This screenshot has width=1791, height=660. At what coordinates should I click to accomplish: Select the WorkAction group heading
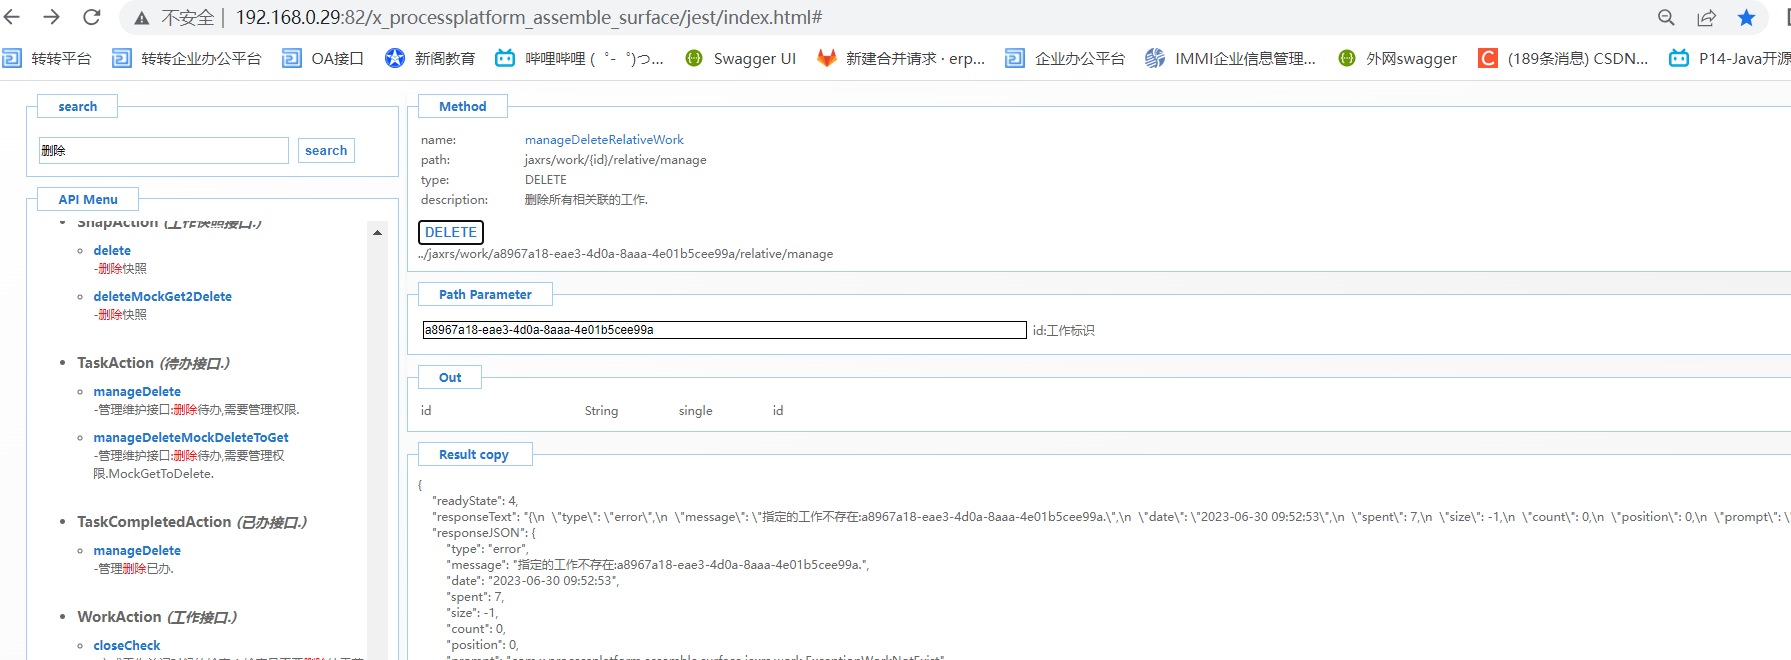point(157,617)
